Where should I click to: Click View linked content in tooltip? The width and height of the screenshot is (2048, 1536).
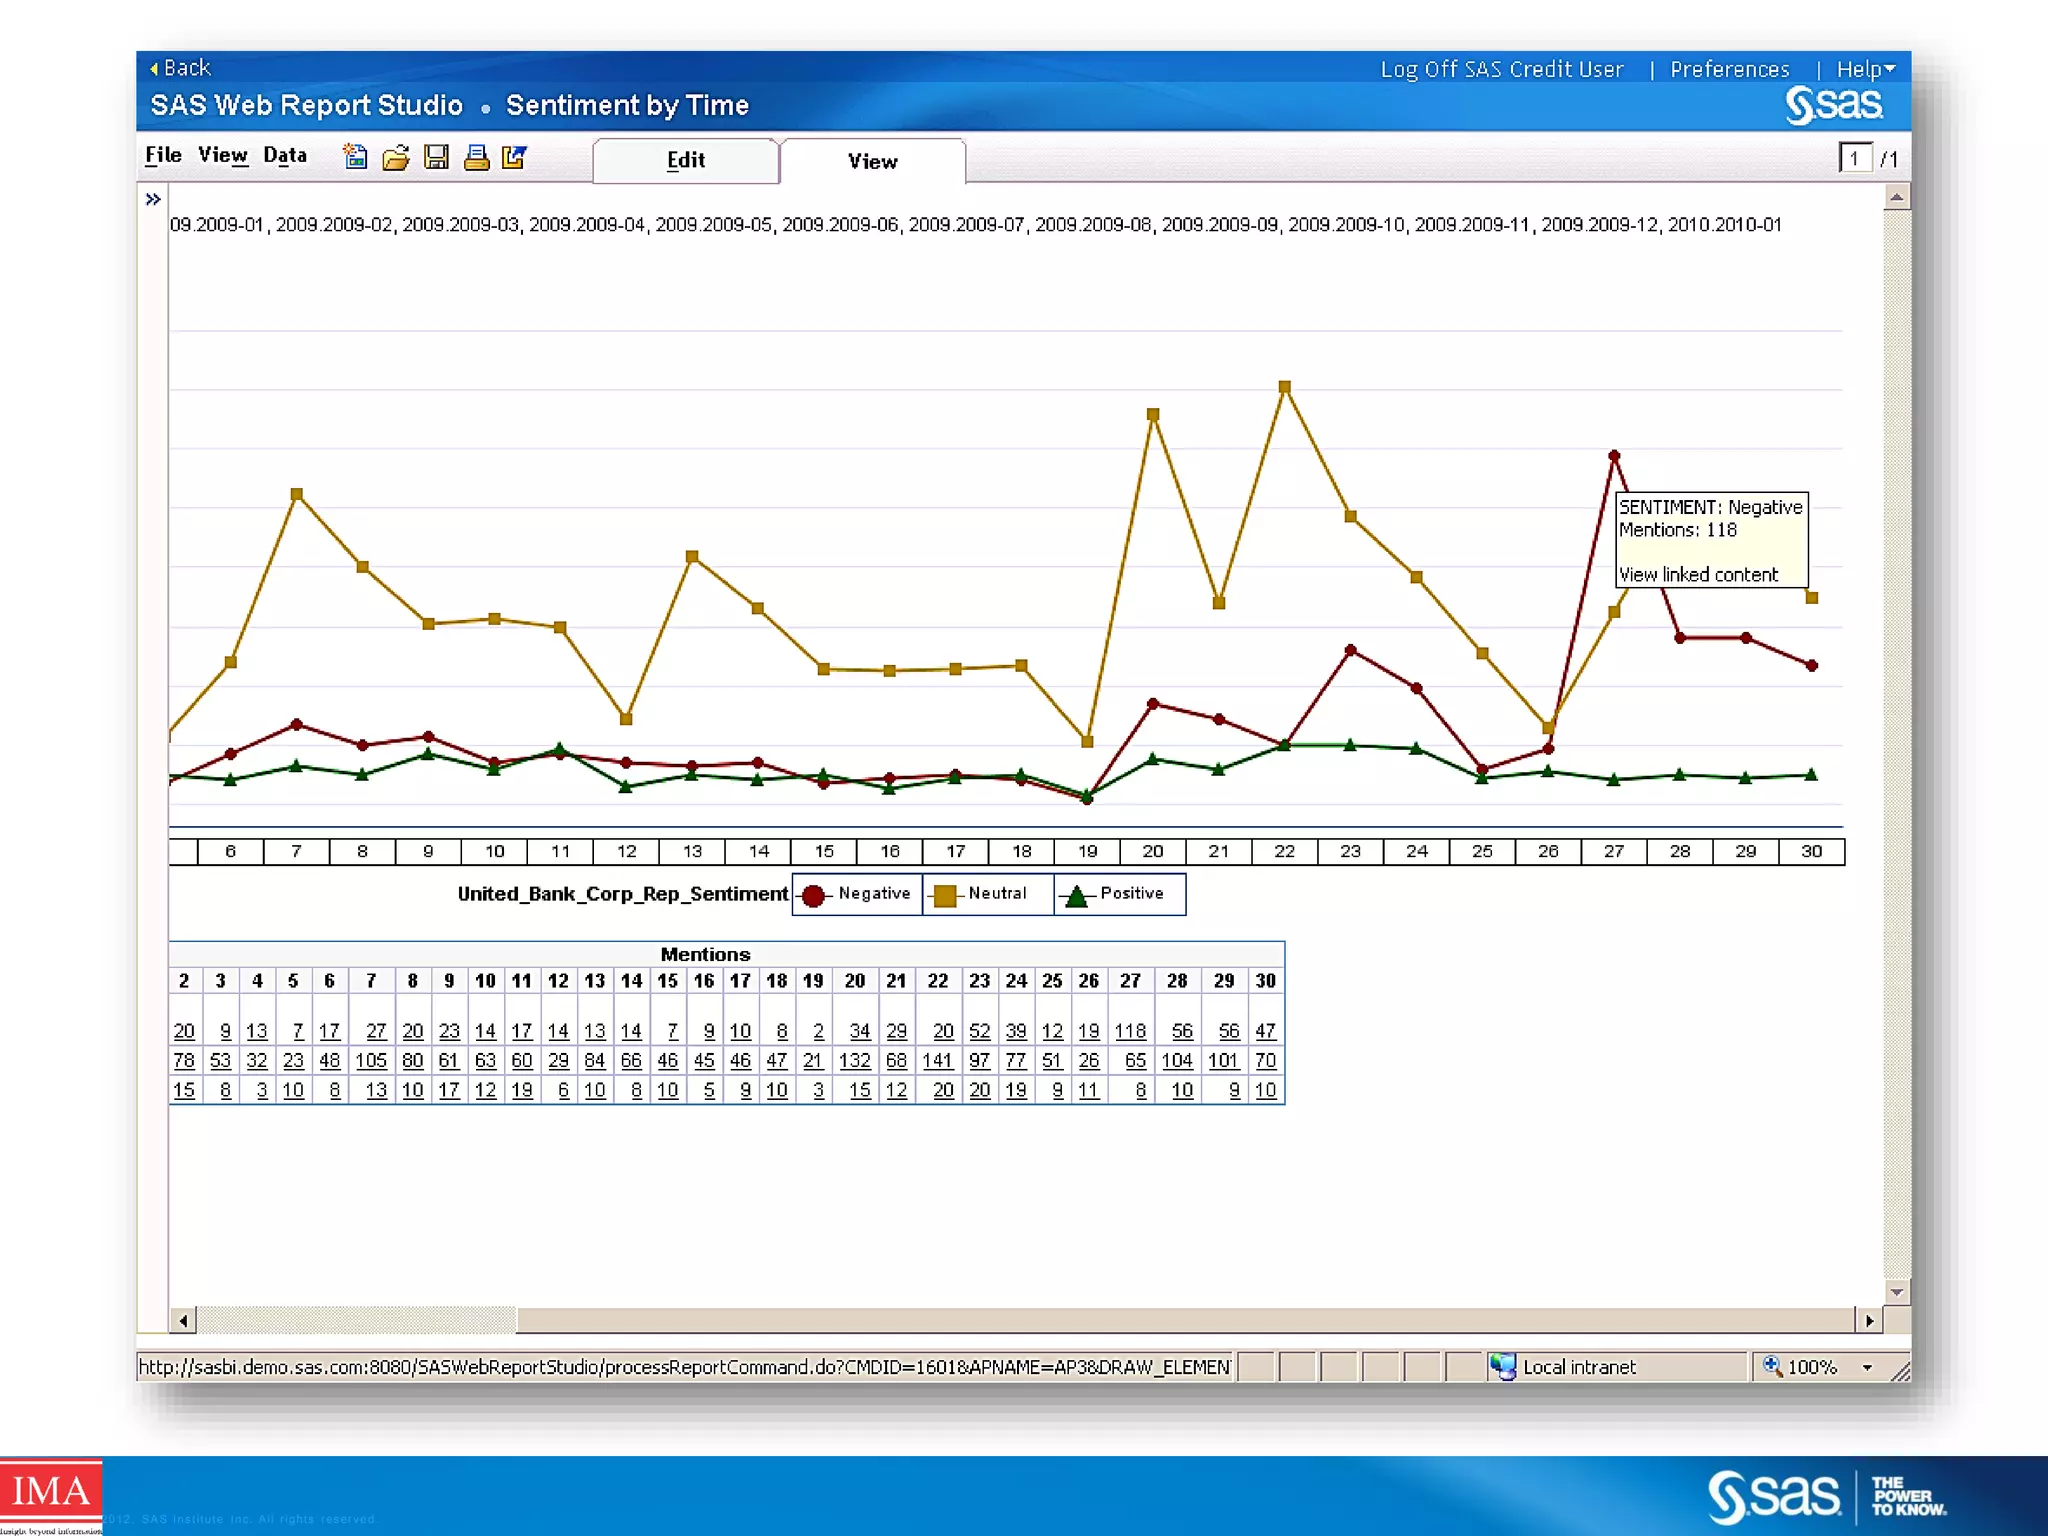[1698, 574]
